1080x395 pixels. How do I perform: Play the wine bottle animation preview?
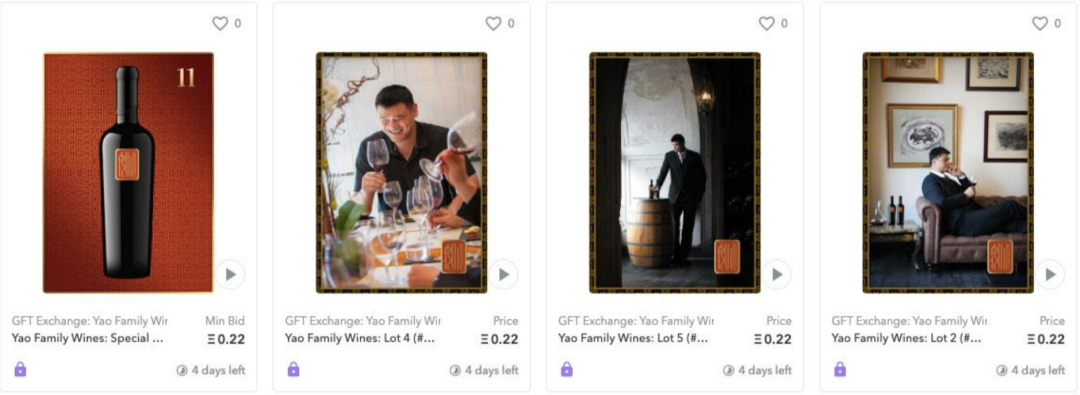click(230, 274)
